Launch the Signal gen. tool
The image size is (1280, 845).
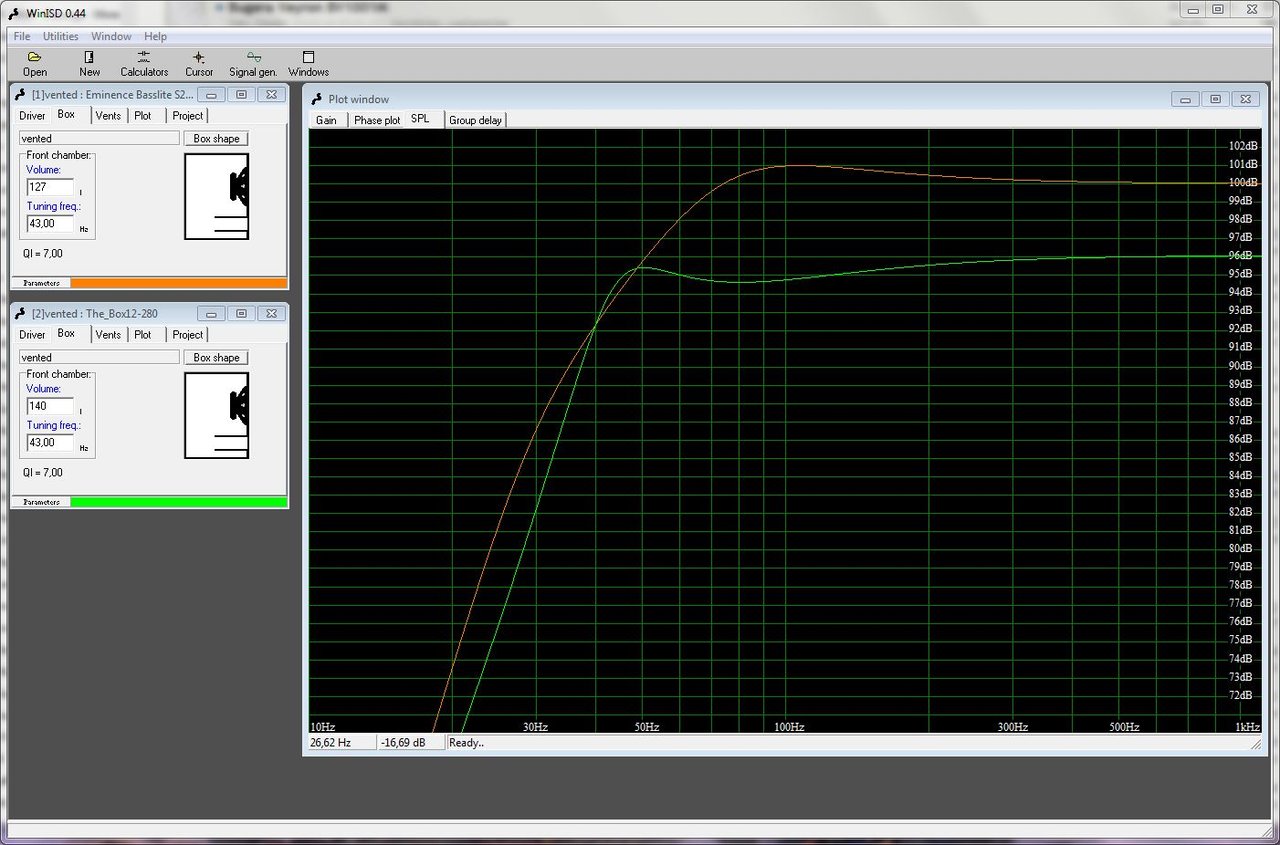pos(253,63)
